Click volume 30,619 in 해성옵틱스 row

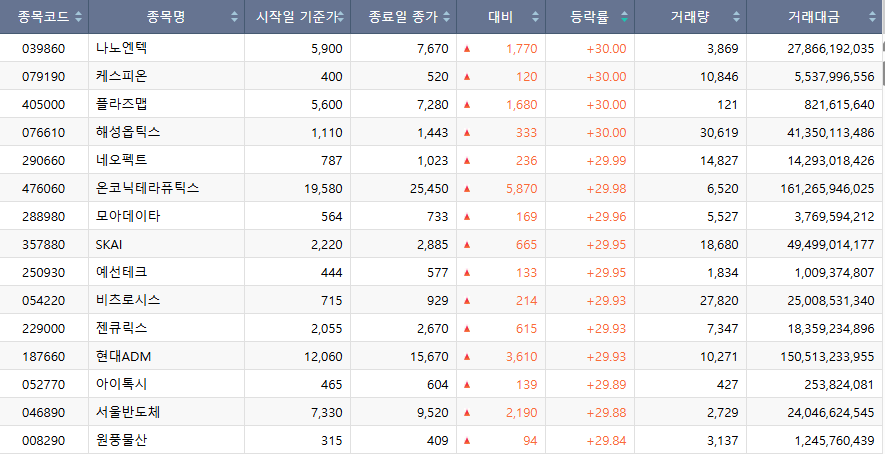tap(719, 133)
